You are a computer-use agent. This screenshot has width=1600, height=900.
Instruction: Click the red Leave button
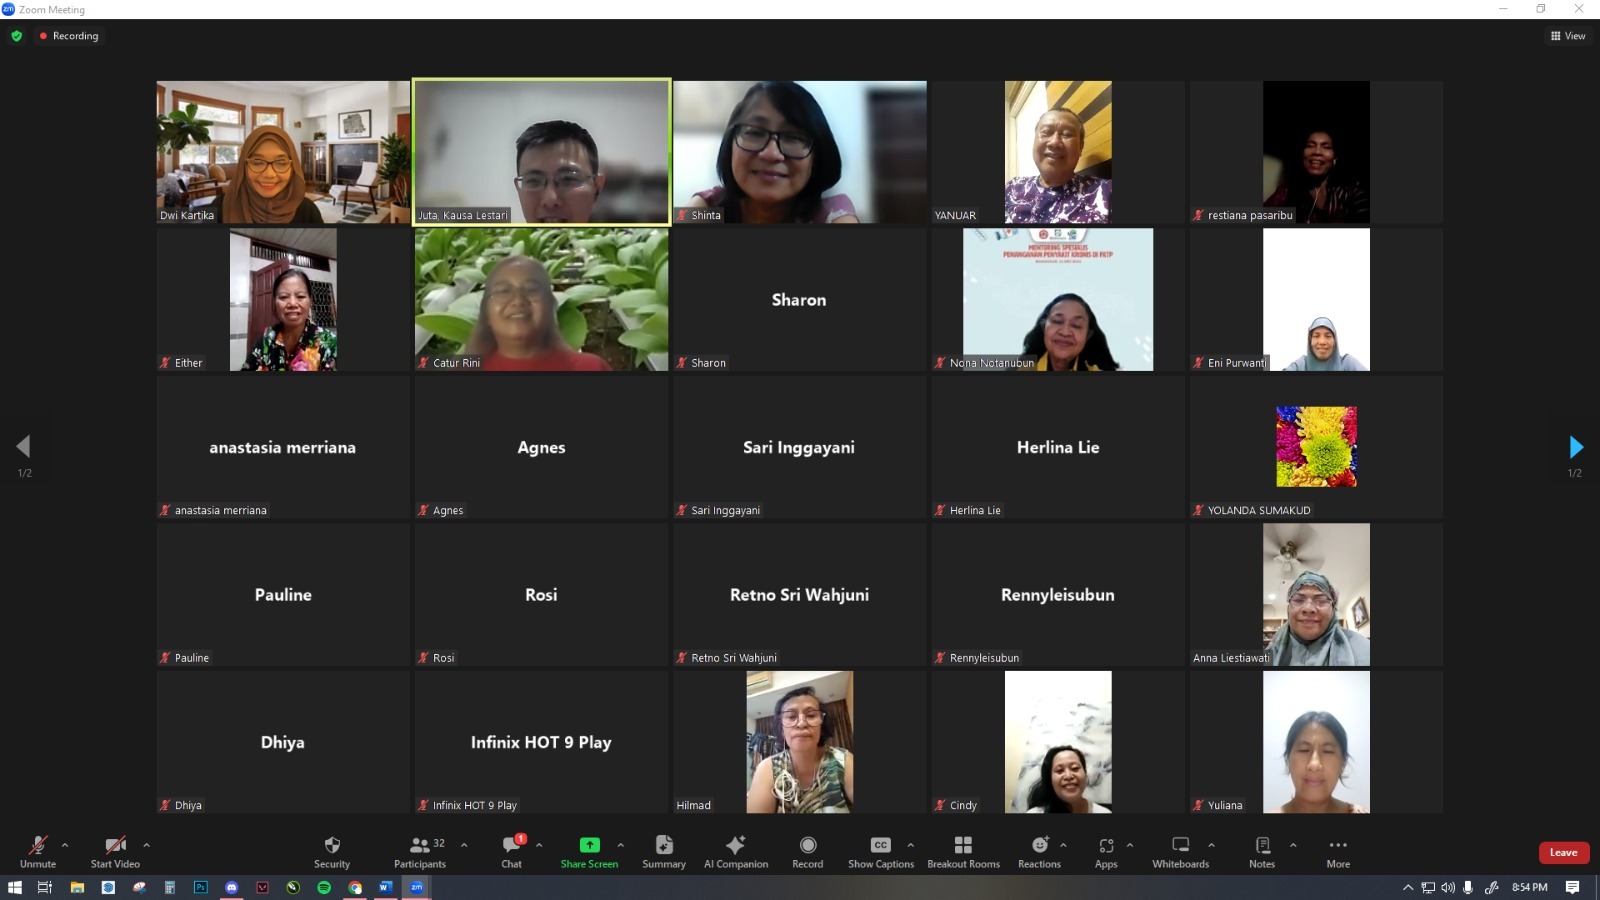pos(1563,853)
